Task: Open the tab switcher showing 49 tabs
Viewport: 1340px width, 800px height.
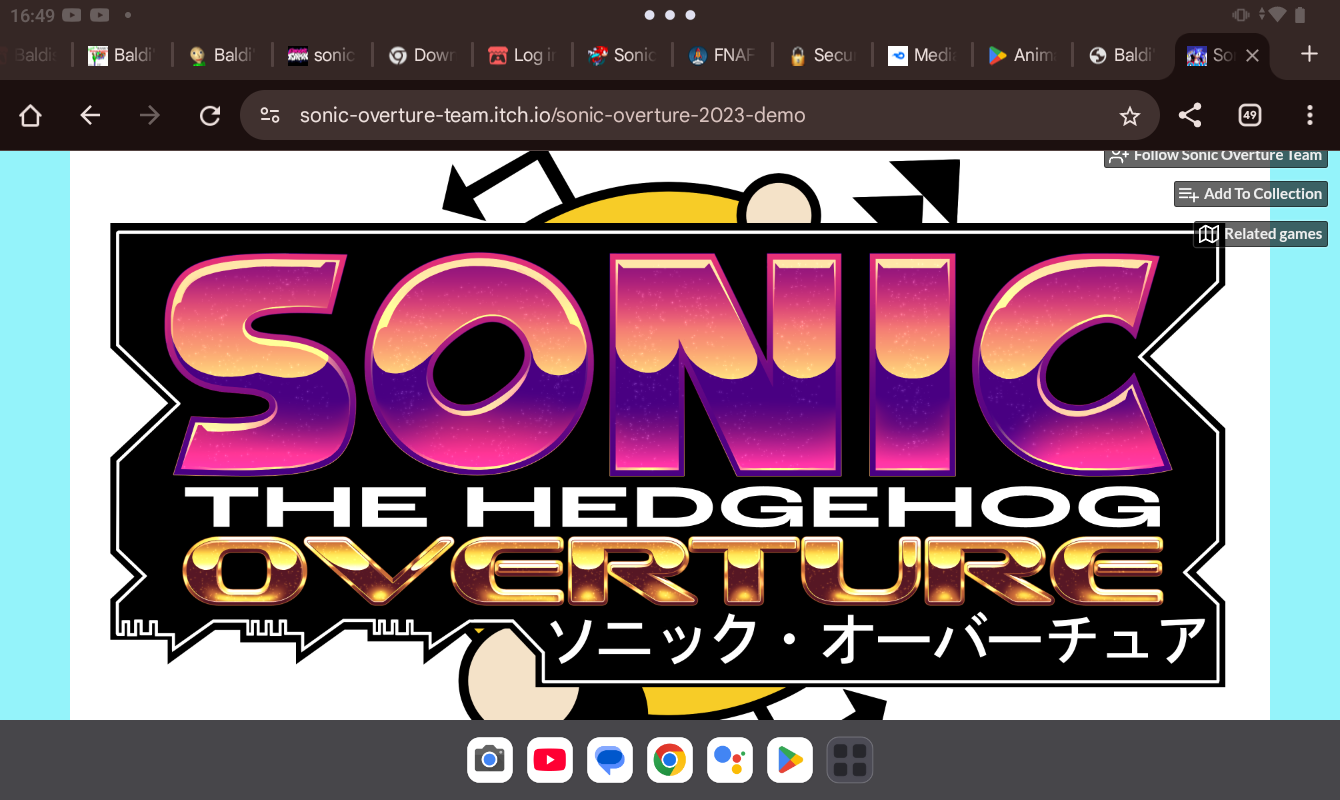Action: point(1250,116)
